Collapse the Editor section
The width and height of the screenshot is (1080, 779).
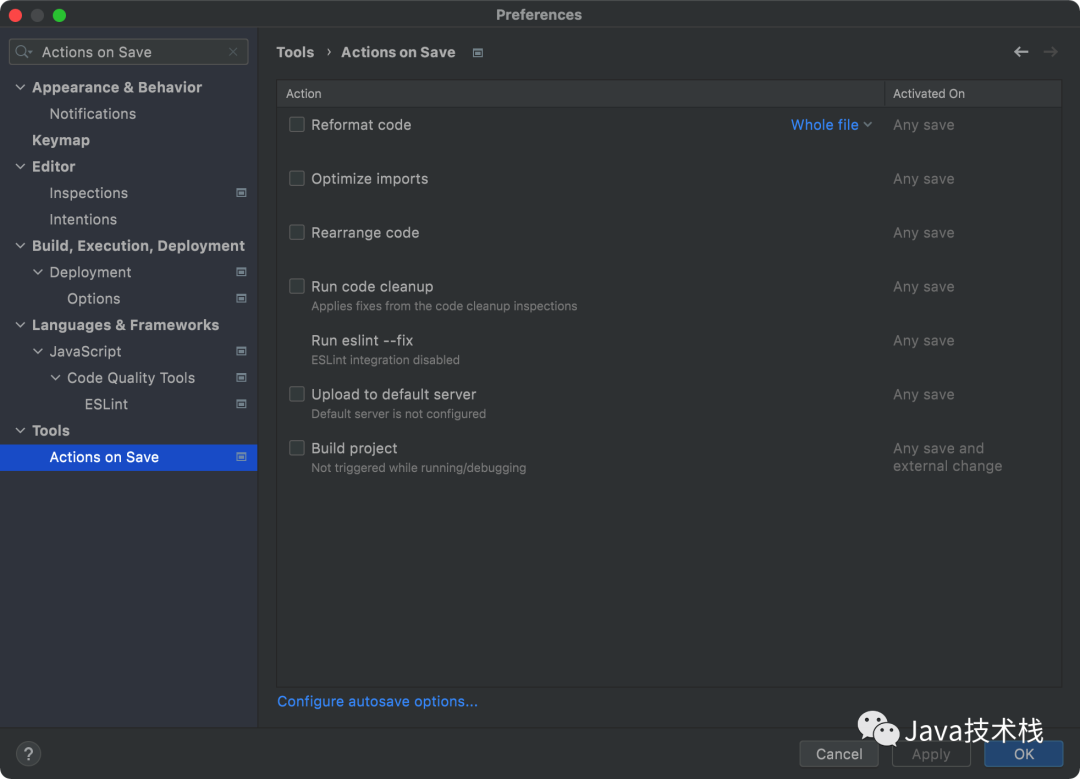pyautogui.click(x=20, y=167)
